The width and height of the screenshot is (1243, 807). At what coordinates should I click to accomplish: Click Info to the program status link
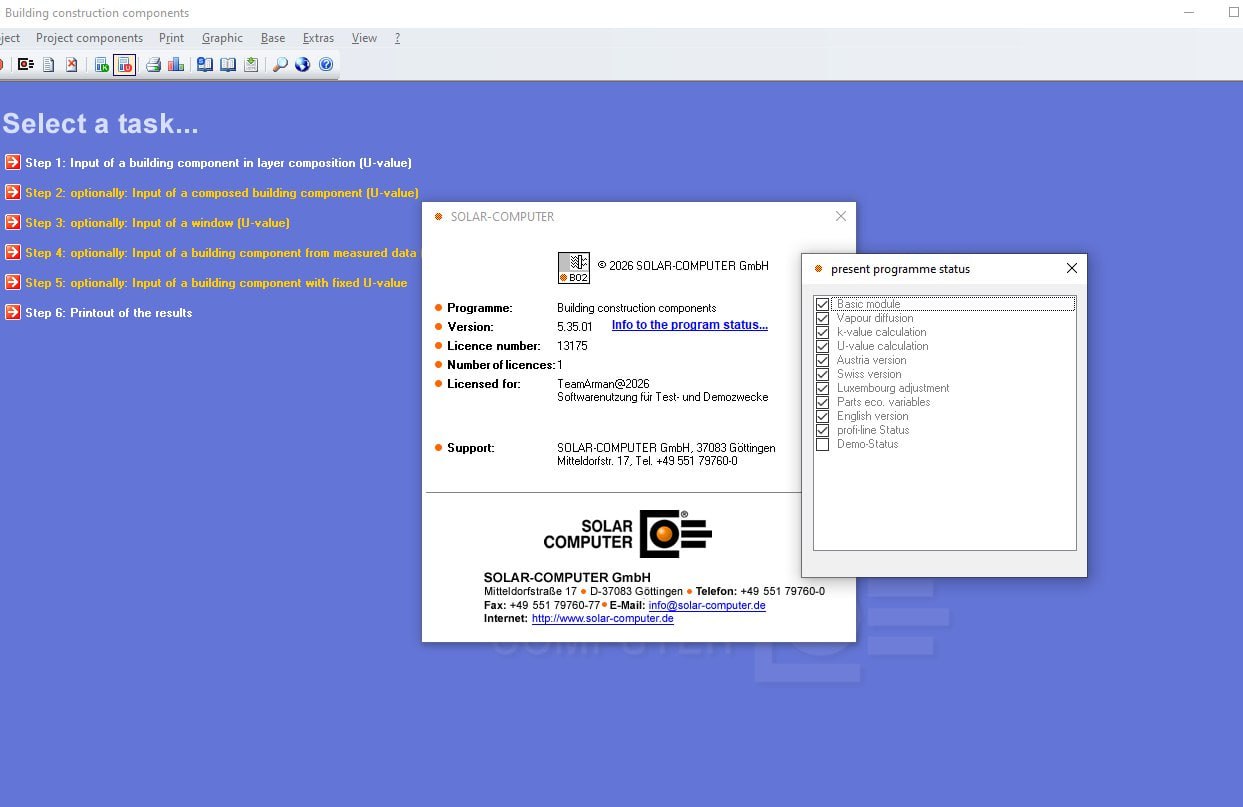(x=690, y=325)
